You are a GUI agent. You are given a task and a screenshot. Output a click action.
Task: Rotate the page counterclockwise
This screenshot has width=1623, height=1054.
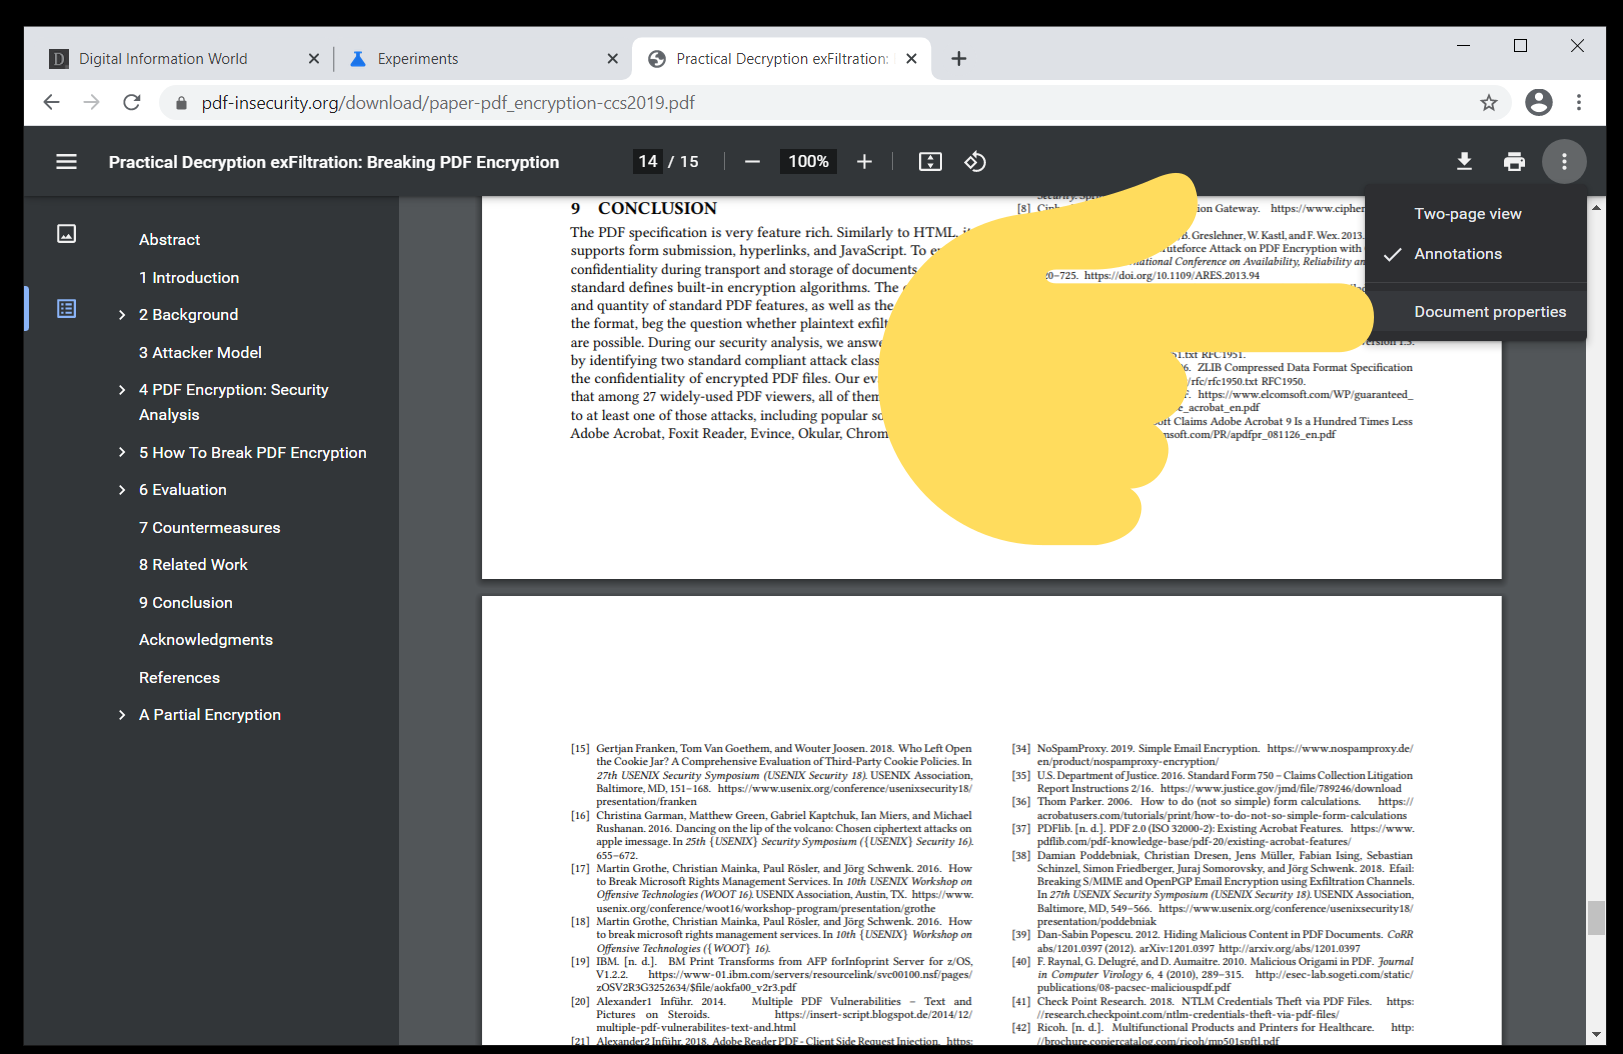click(x=975, y=161)
